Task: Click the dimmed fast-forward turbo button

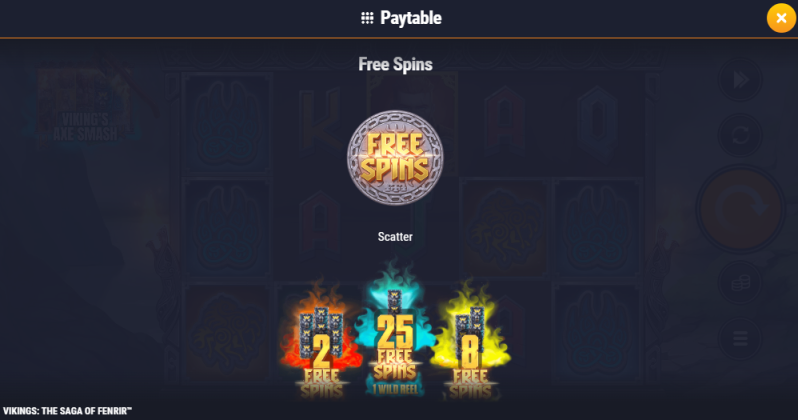Action: pyautogui.click(x=740, y=80)
